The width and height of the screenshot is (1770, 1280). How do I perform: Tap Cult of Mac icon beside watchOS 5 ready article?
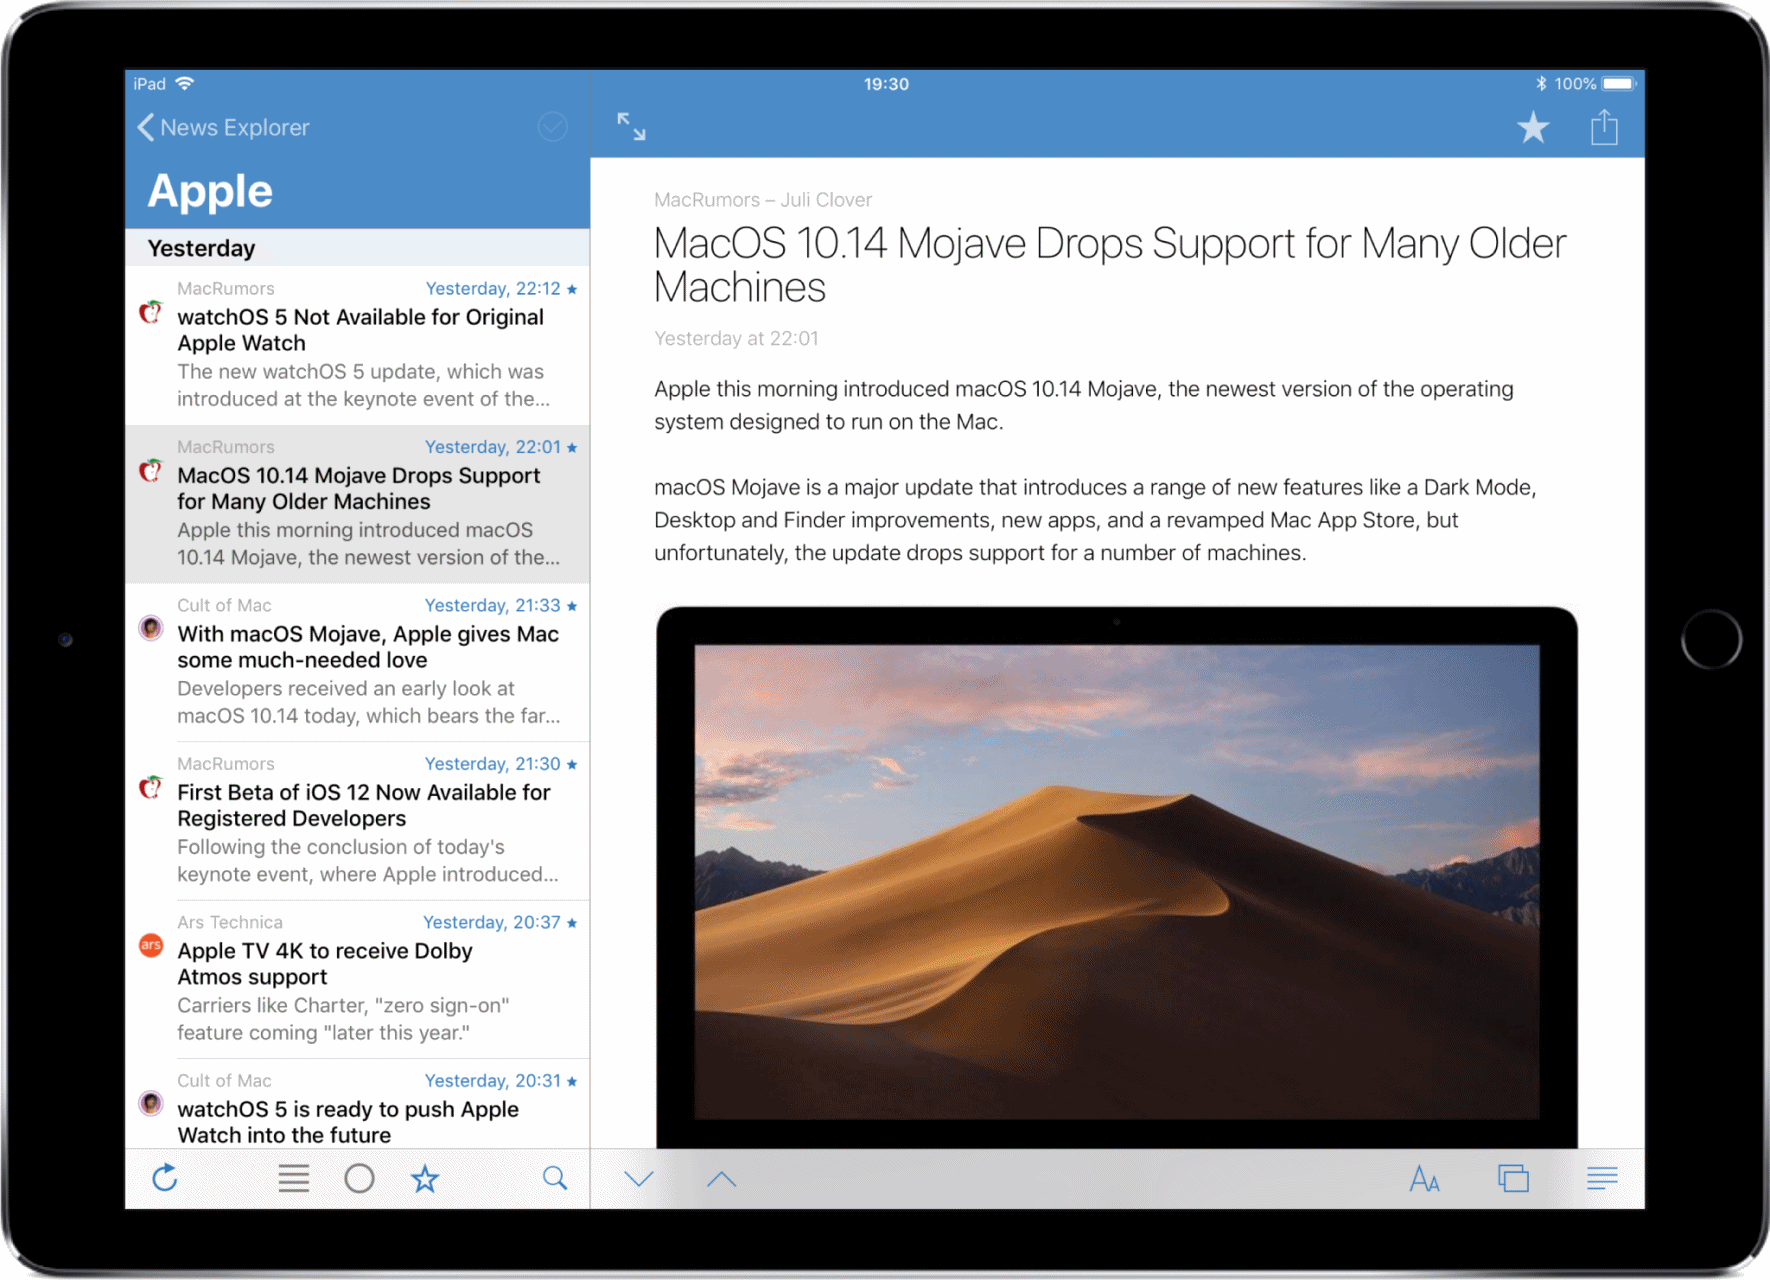point(151,1103)
